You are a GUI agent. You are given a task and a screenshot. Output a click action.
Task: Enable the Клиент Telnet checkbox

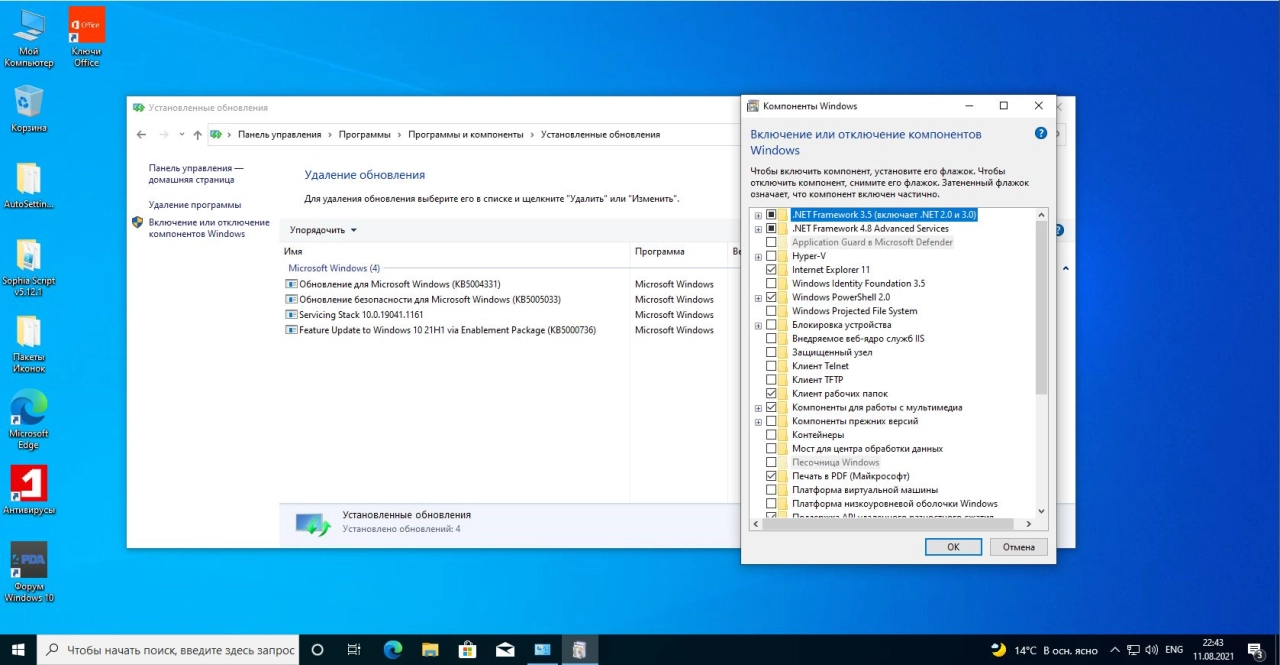click(x=771, y=366)
